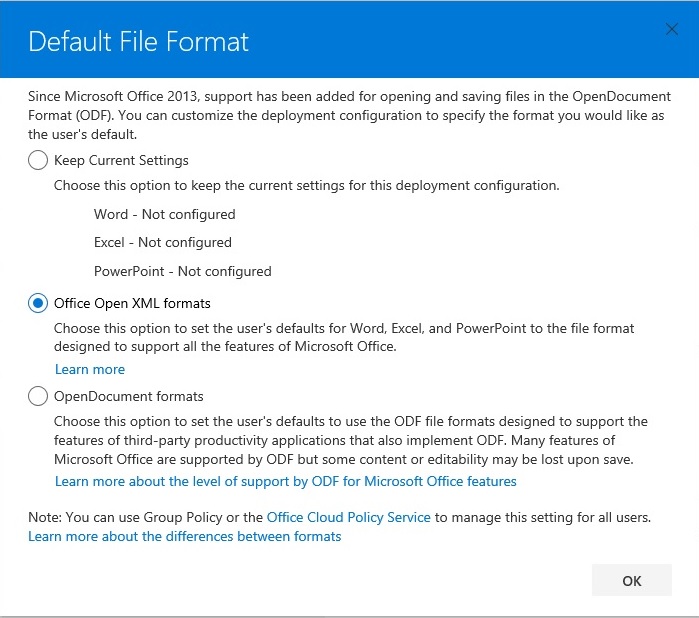The width and height of the screenshot is (699, 618).
Task: Close the Default File Format dialog
Action: (672, 30)
